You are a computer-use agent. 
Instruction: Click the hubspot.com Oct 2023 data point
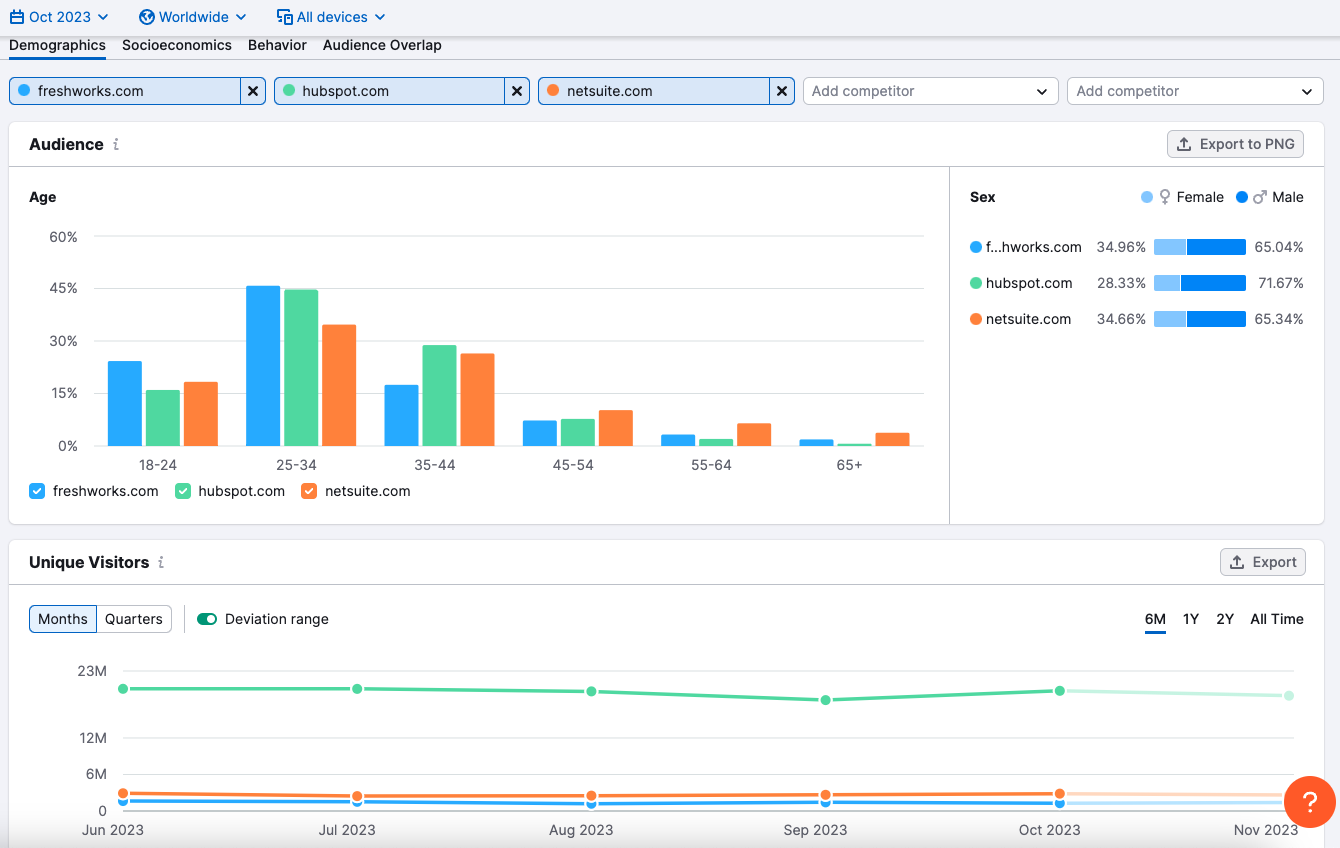point(1059,691)
